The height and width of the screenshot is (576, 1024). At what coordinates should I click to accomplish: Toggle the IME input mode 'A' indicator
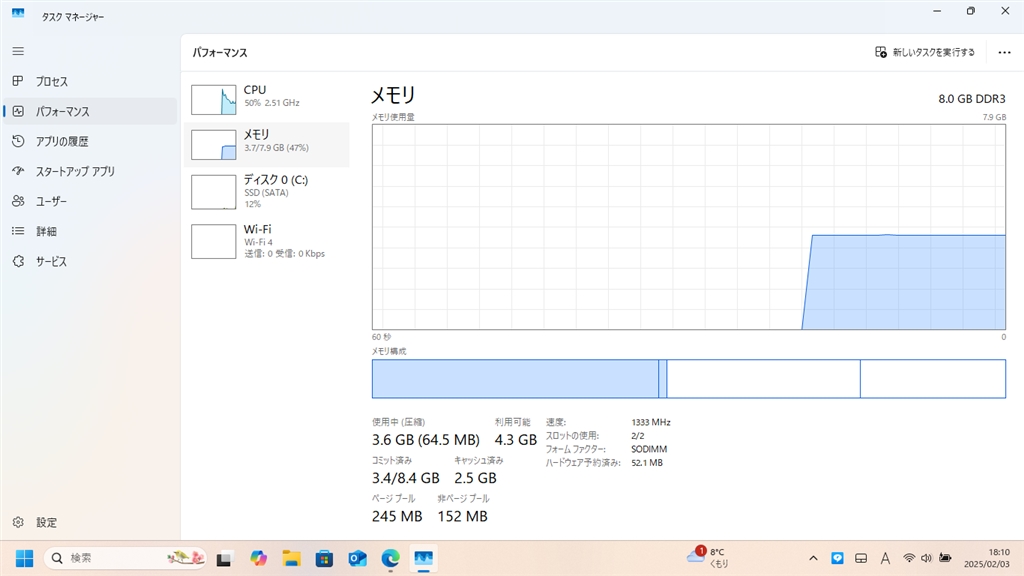point(885,558)
